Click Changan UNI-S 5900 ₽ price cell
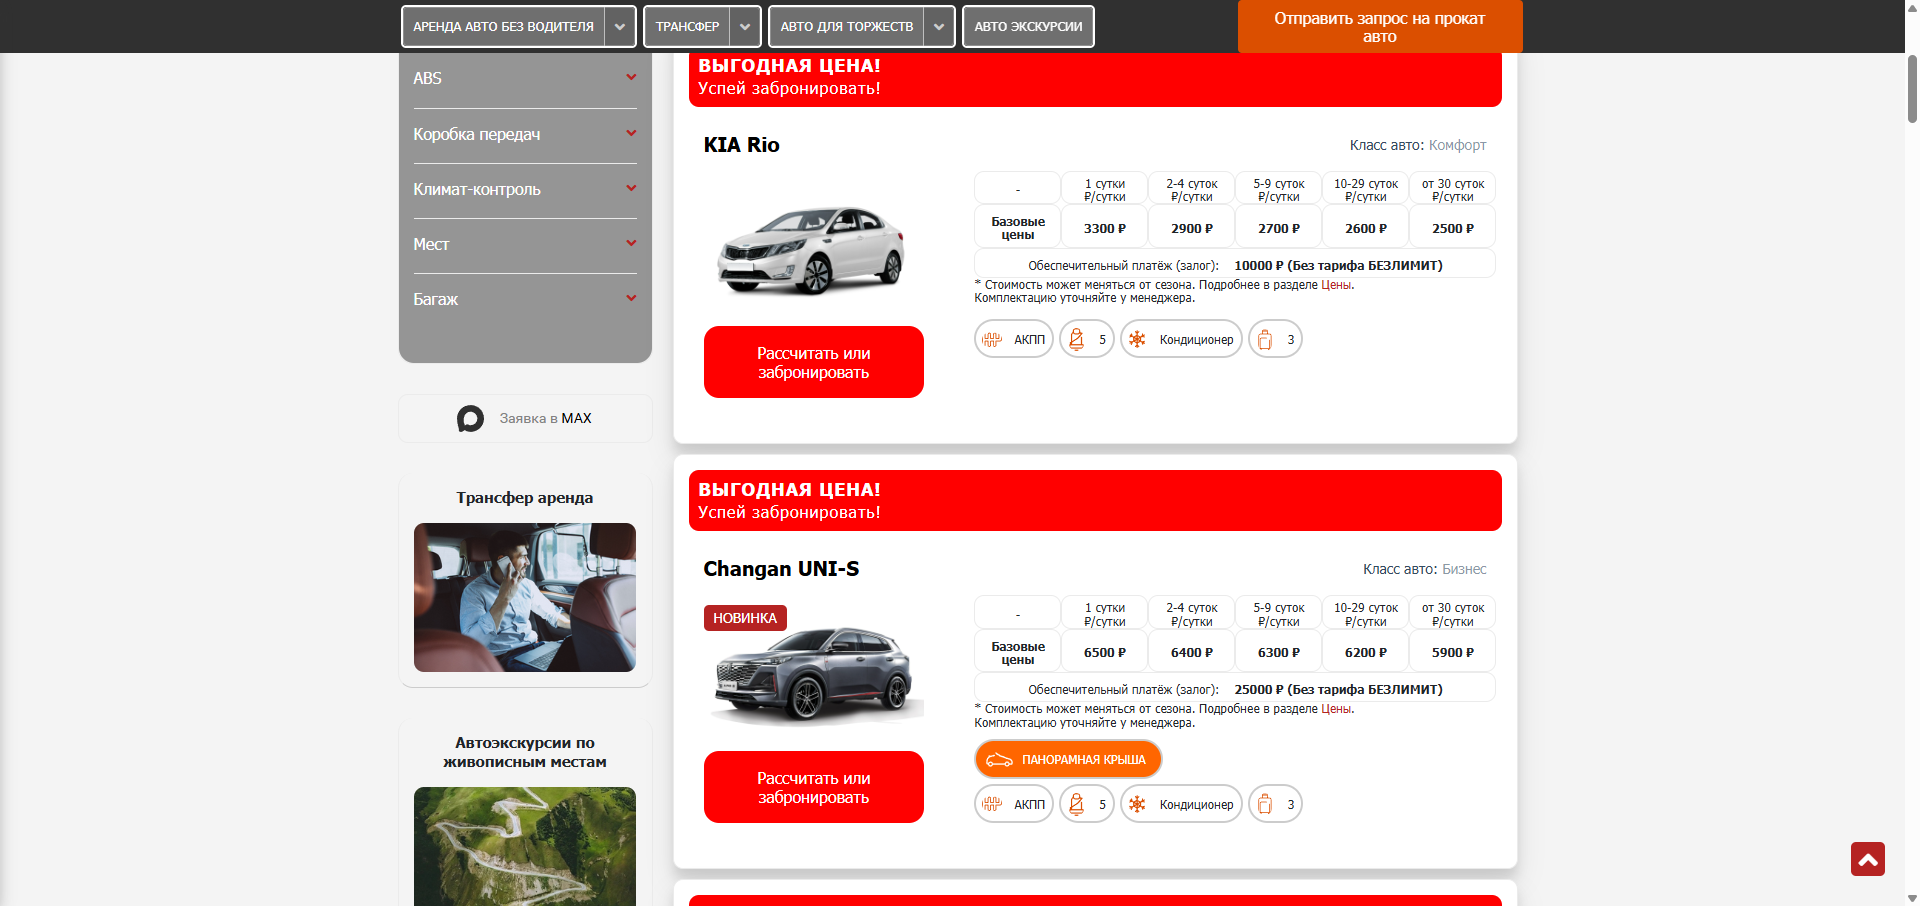1920x906 pixels. (x=1452, y=653)
